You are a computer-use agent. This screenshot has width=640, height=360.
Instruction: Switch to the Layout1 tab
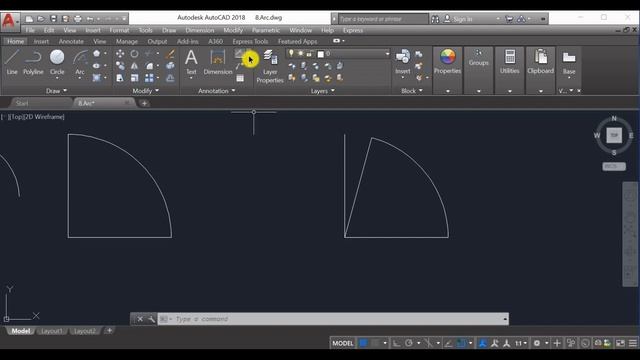tap(51, 331)
